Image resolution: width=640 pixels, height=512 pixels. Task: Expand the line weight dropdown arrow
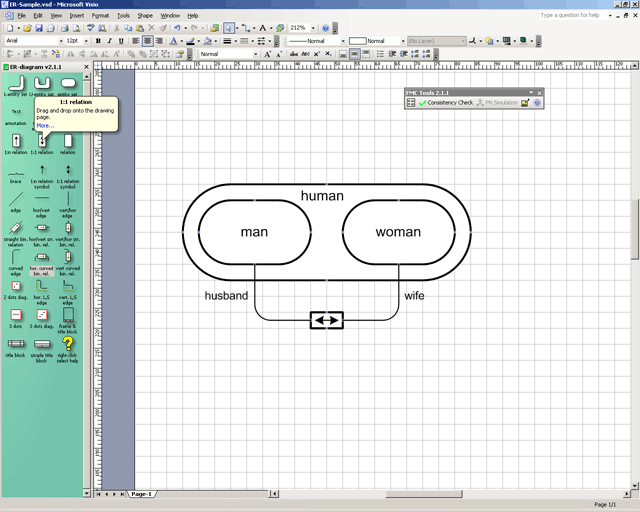(236, 41)
